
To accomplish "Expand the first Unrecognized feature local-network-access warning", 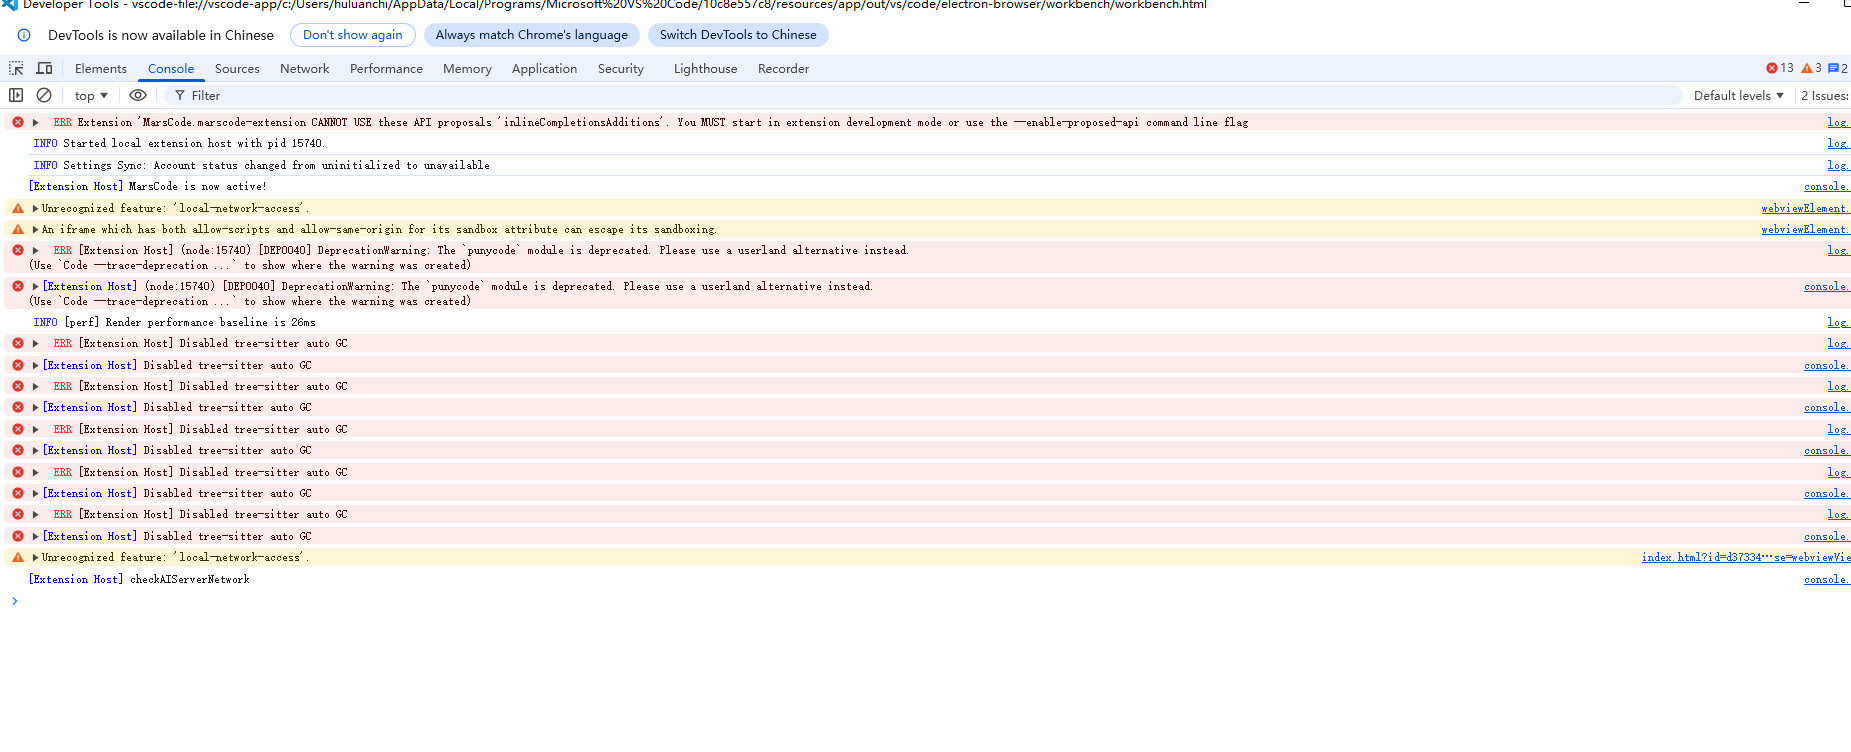I will tap(36, 208).
